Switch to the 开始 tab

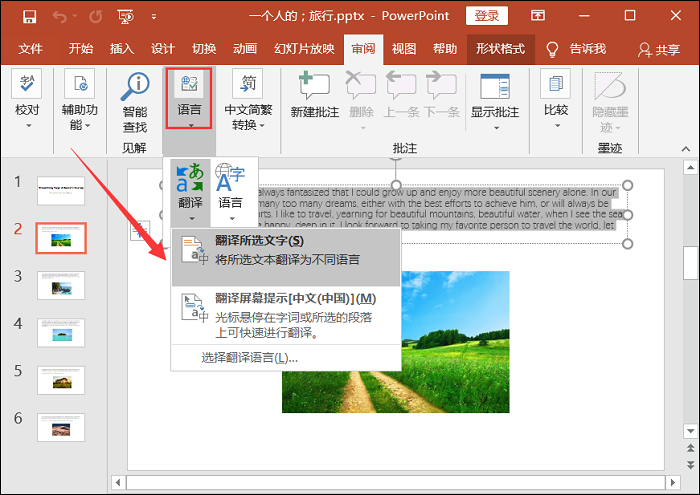click(81, 48)
